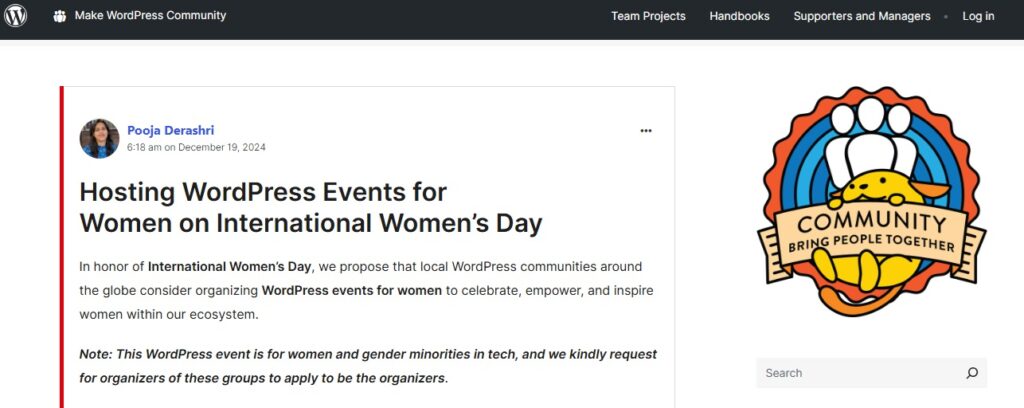Click the dot separator before Log in
1024x408 pixels.
[946, 17]
